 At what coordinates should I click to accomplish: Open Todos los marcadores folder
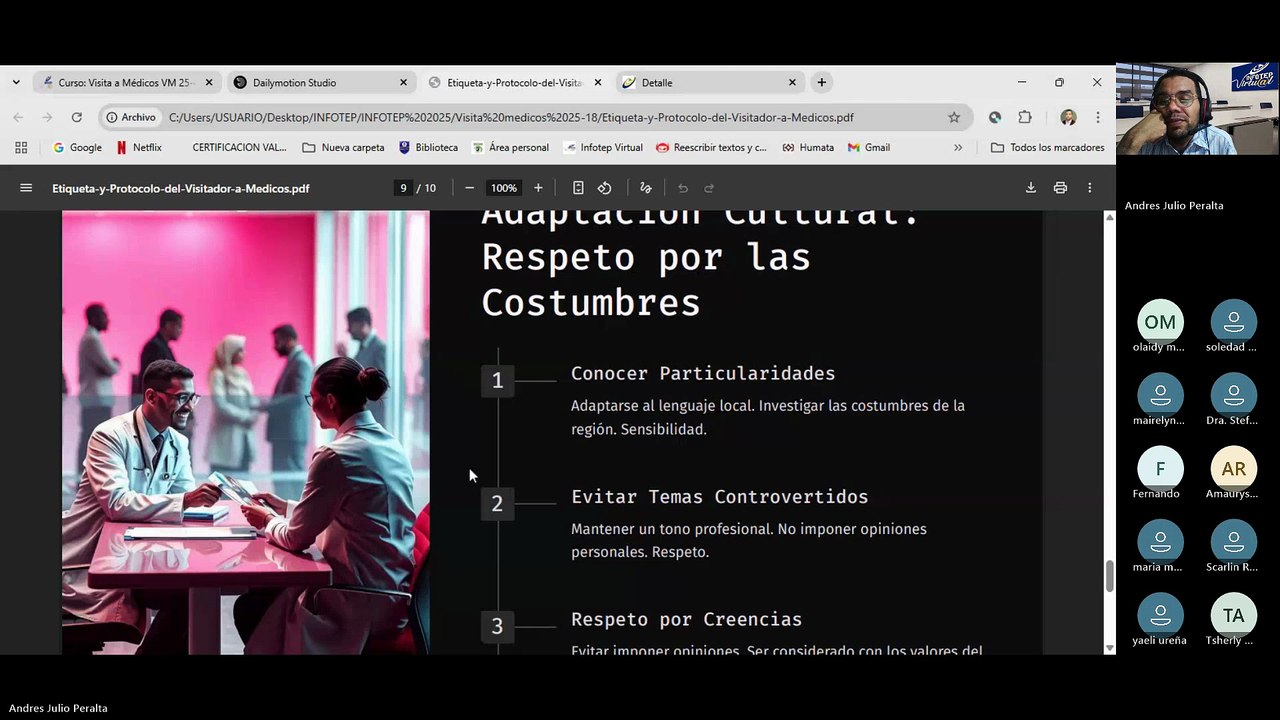coord(1047,147)
